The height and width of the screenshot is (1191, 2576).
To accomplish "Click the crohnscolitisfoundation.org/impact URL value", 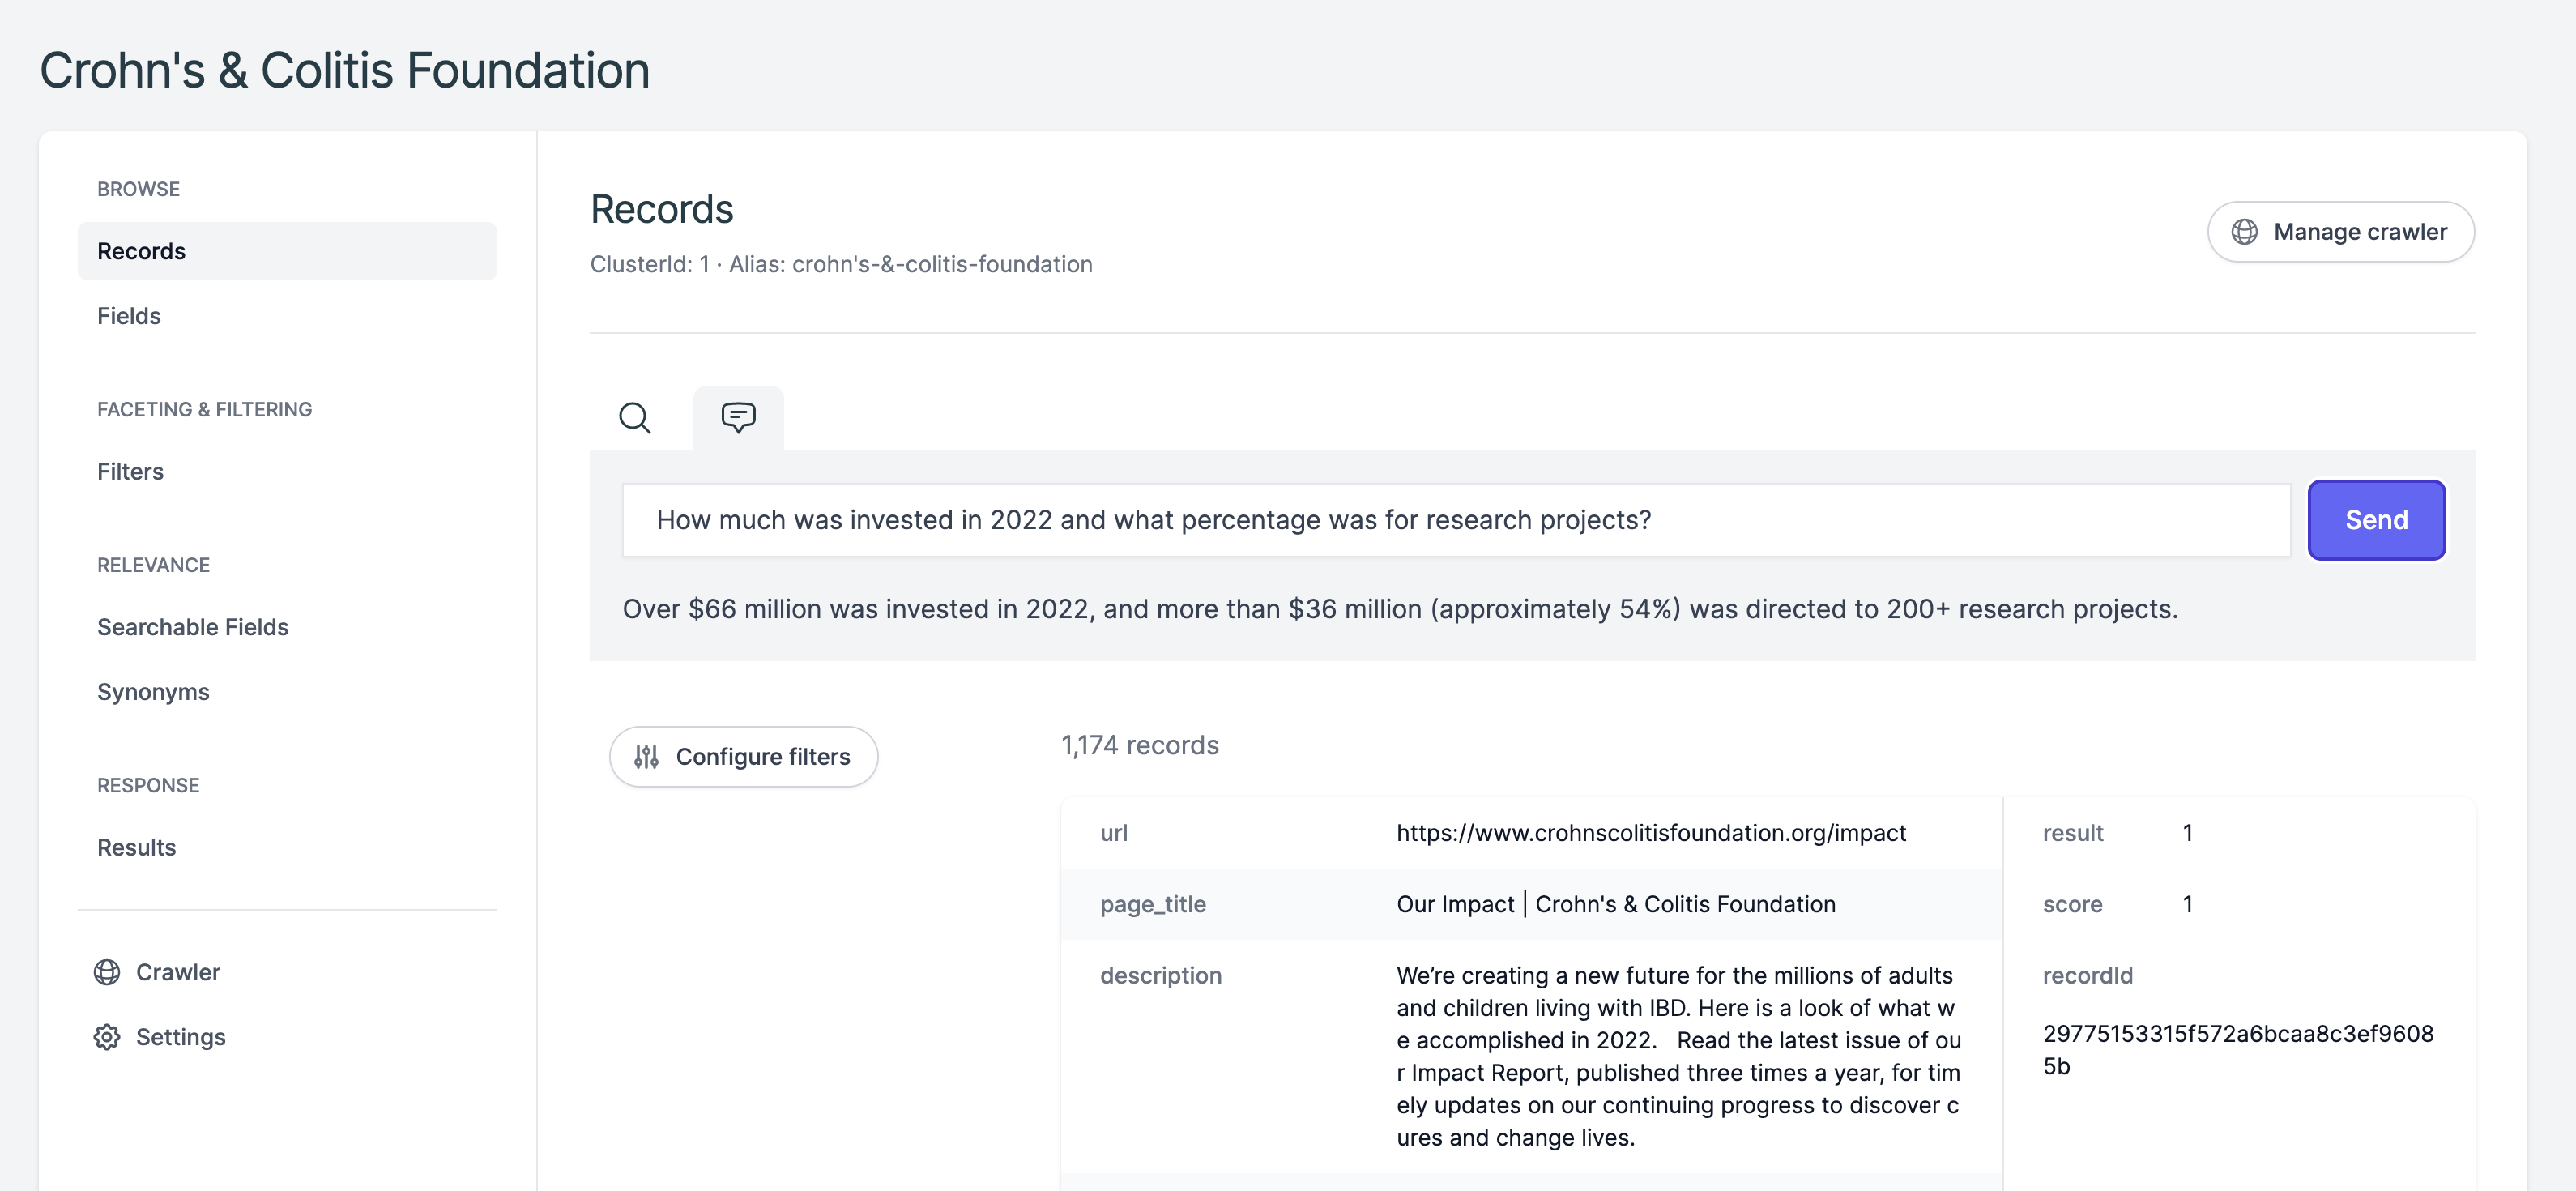I will pos(1651,833).
